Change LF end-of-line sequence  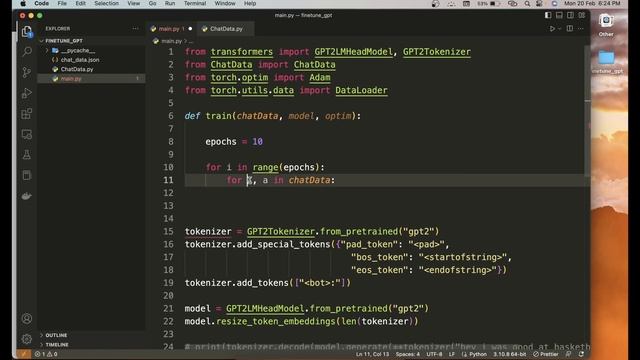452,354
